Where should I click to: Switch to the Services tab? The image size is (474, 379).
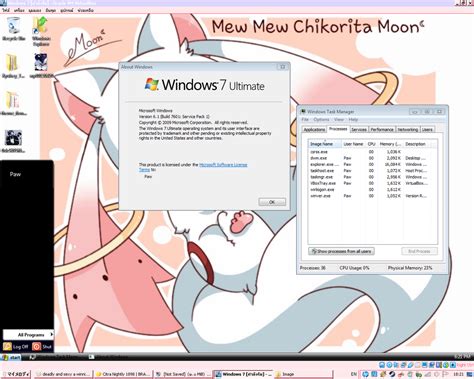click(359, 129)
